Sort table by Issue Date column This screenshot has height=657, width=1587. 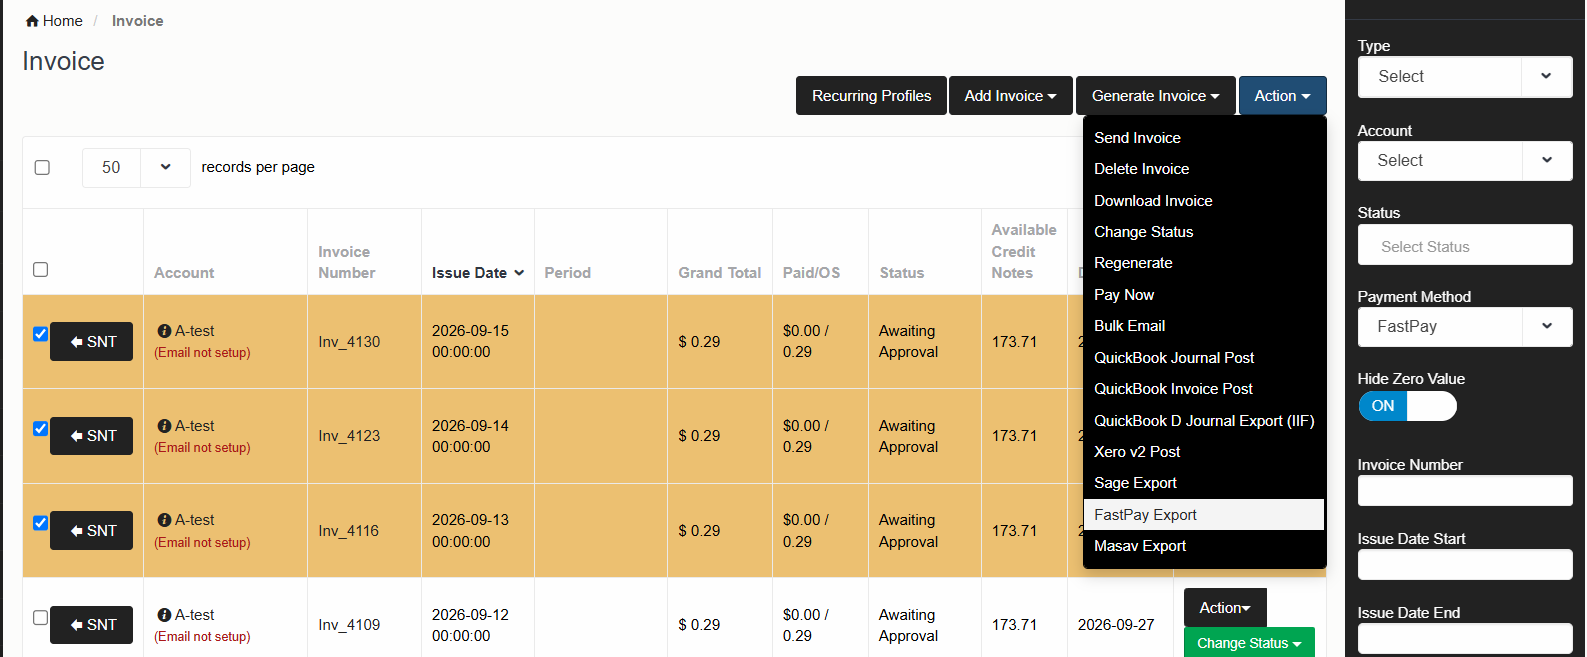coord(477,273)
